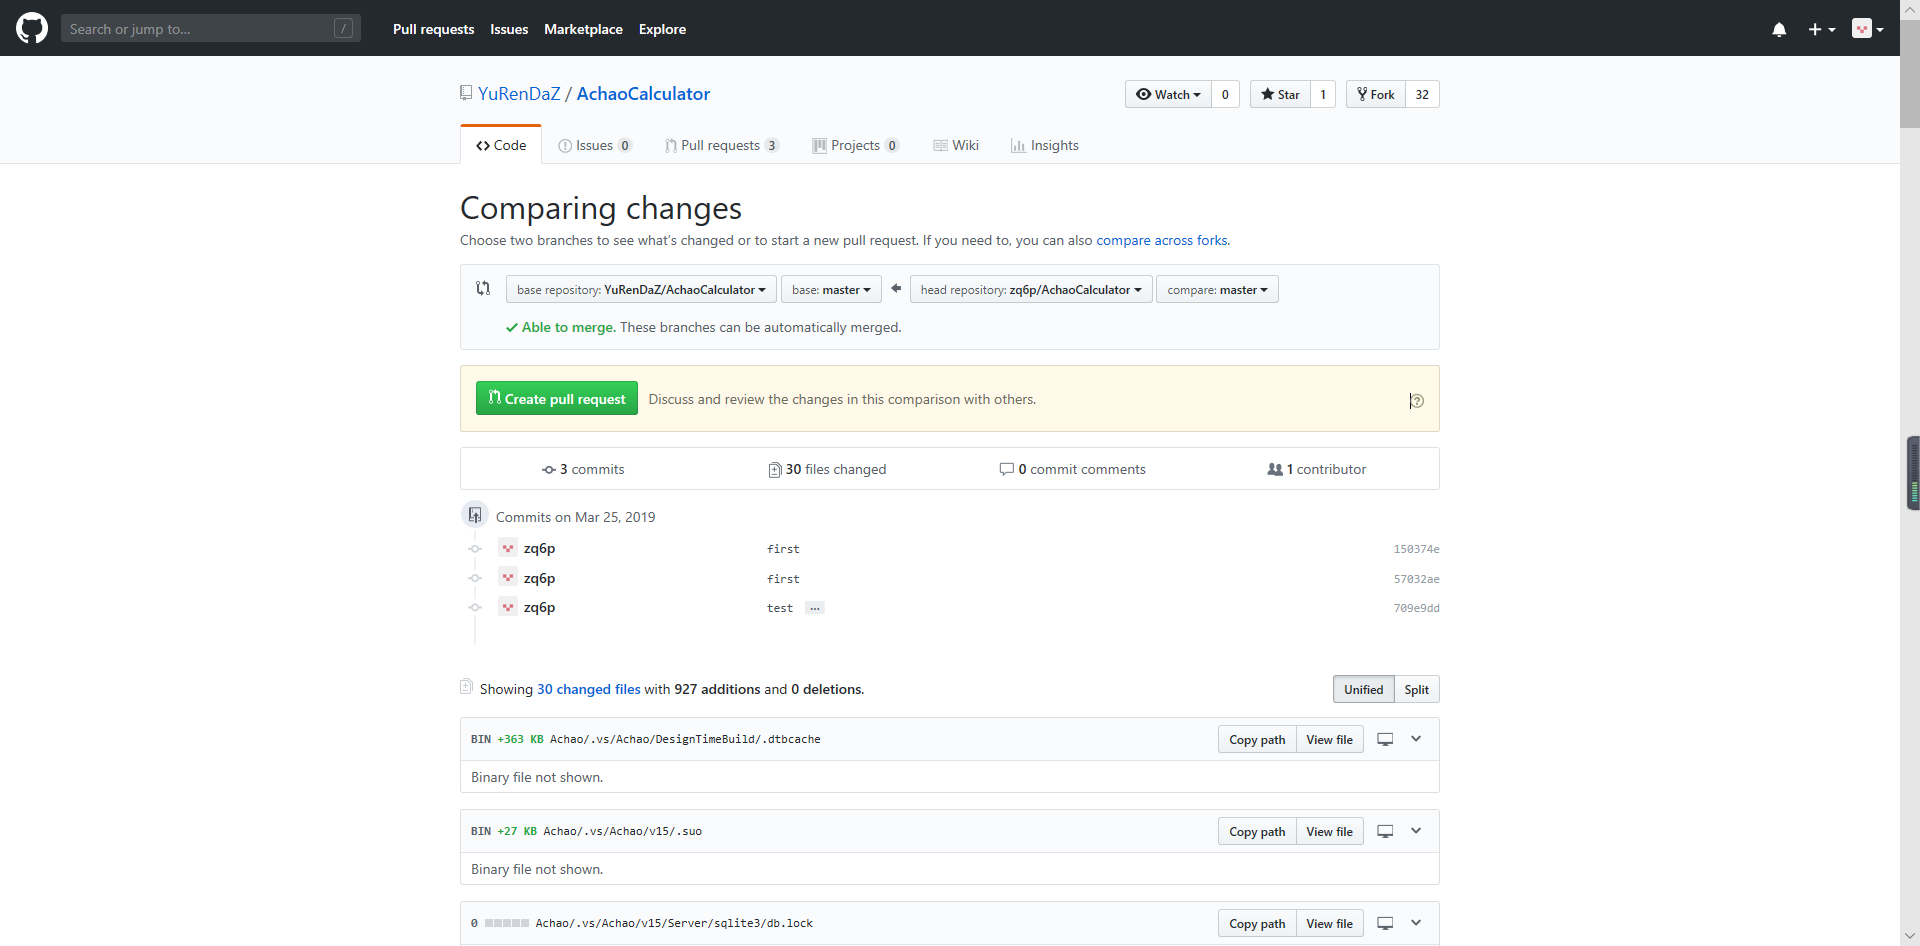Viewport: 1920px width, 946px height.
Task: Open commit hash 150374e
Action: coord(1416,549)
